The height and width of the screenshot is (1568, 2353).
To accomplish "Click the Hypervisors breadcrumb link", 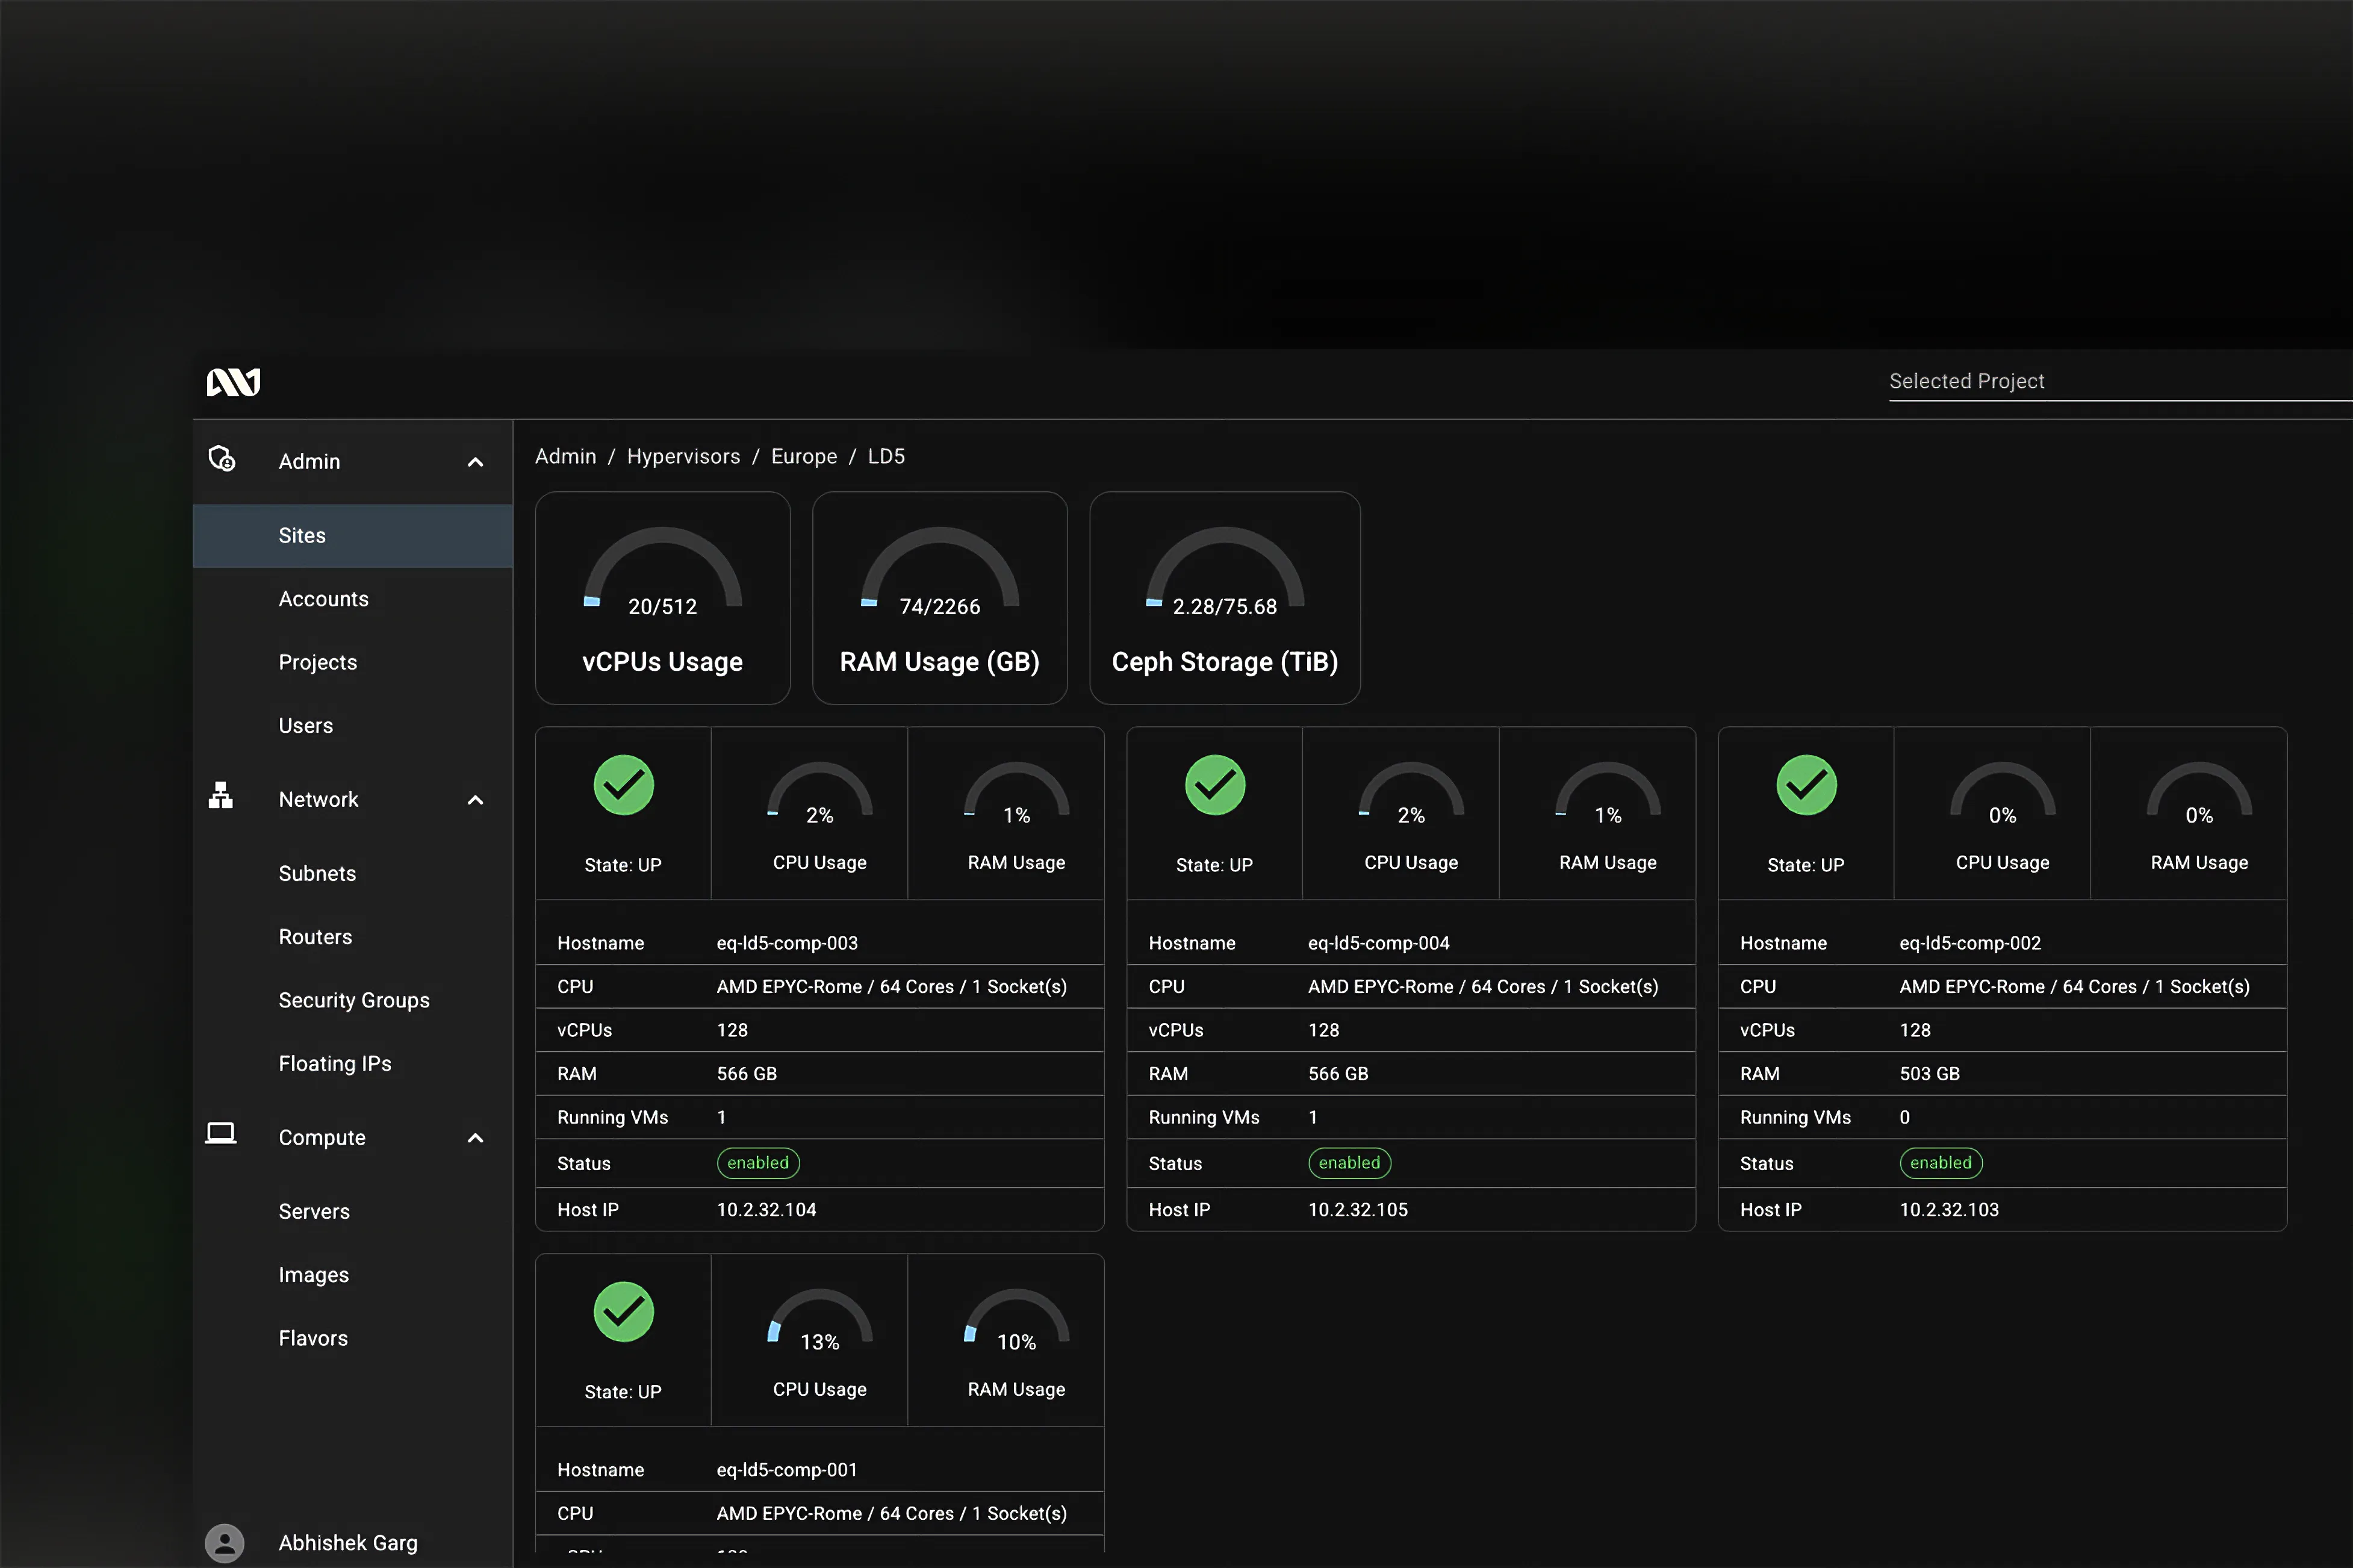I will (684, 457).
